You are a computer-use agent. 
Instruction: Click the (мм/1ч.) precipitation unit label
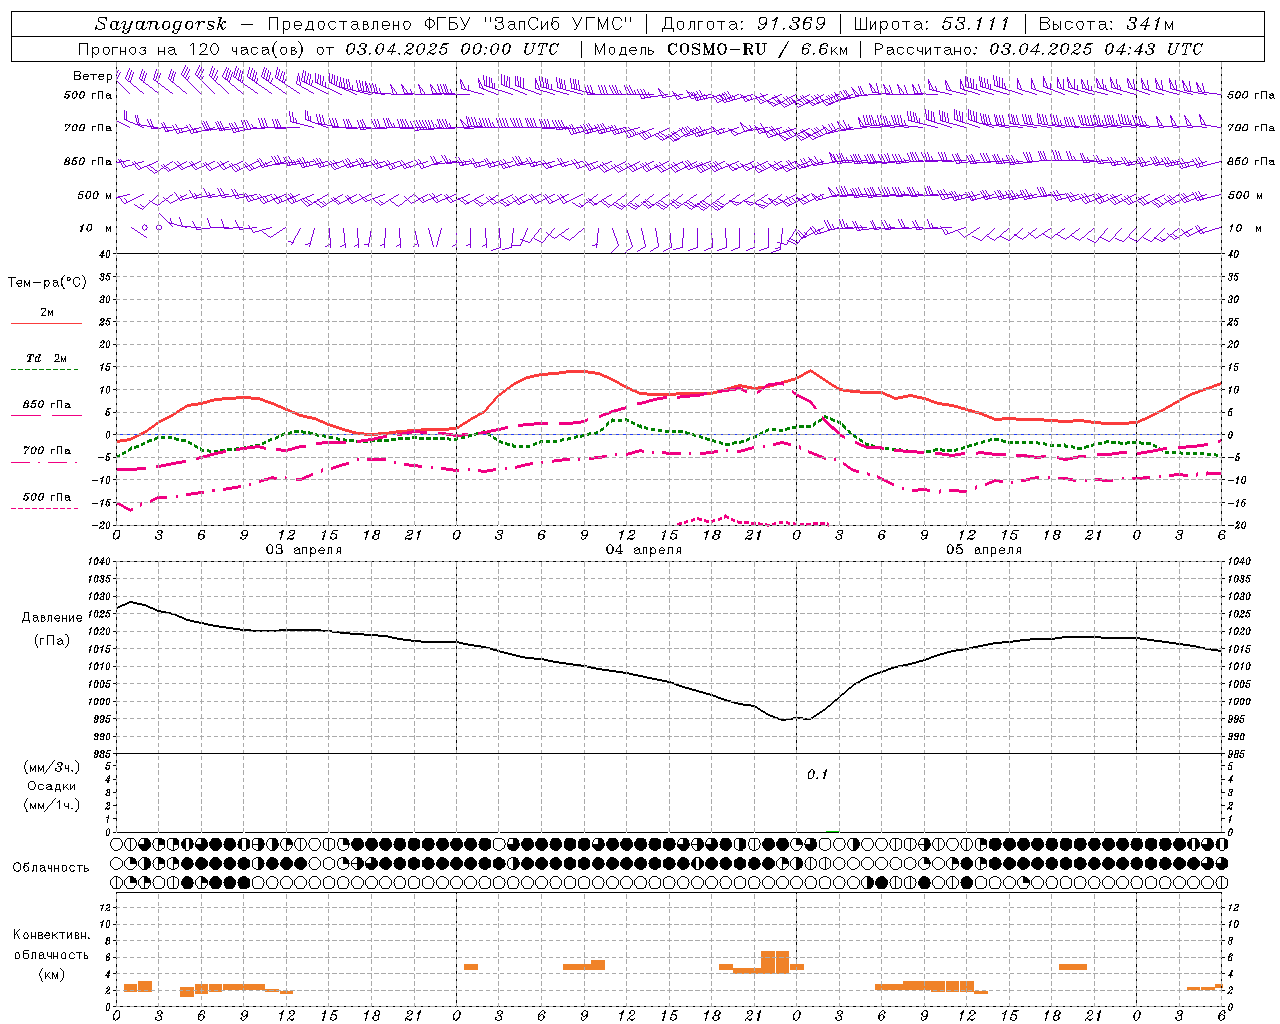51,805
